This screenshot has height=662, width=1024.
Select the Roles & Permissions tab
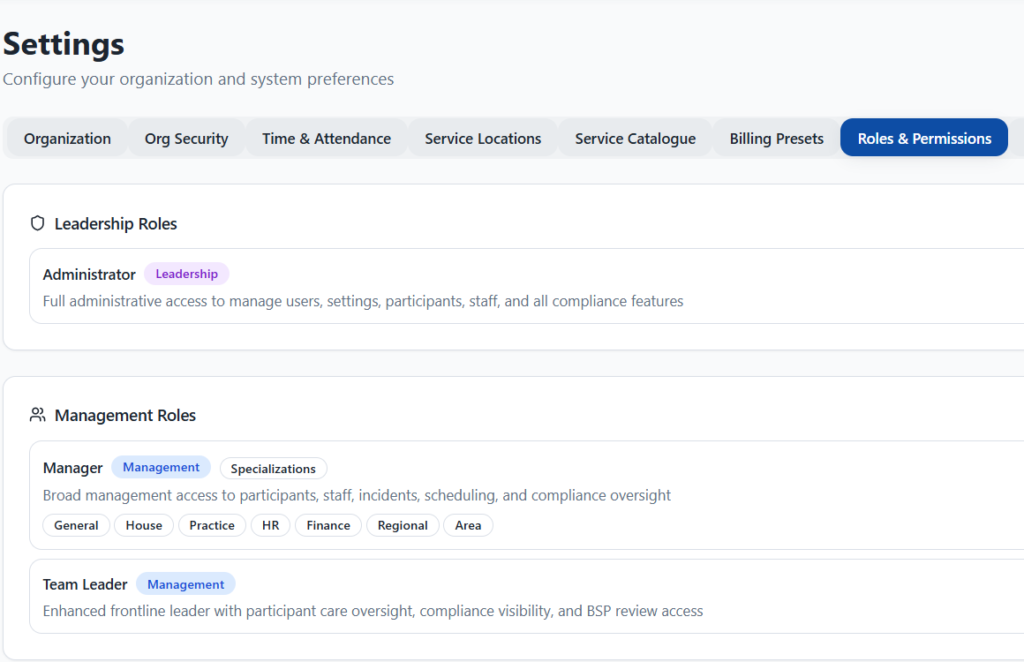pos(924,138)
